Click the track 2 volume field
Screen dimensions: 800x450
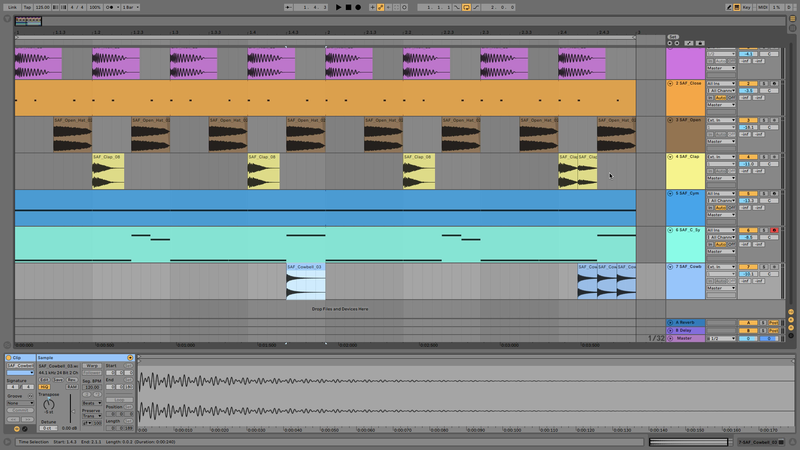coord(748,90)
